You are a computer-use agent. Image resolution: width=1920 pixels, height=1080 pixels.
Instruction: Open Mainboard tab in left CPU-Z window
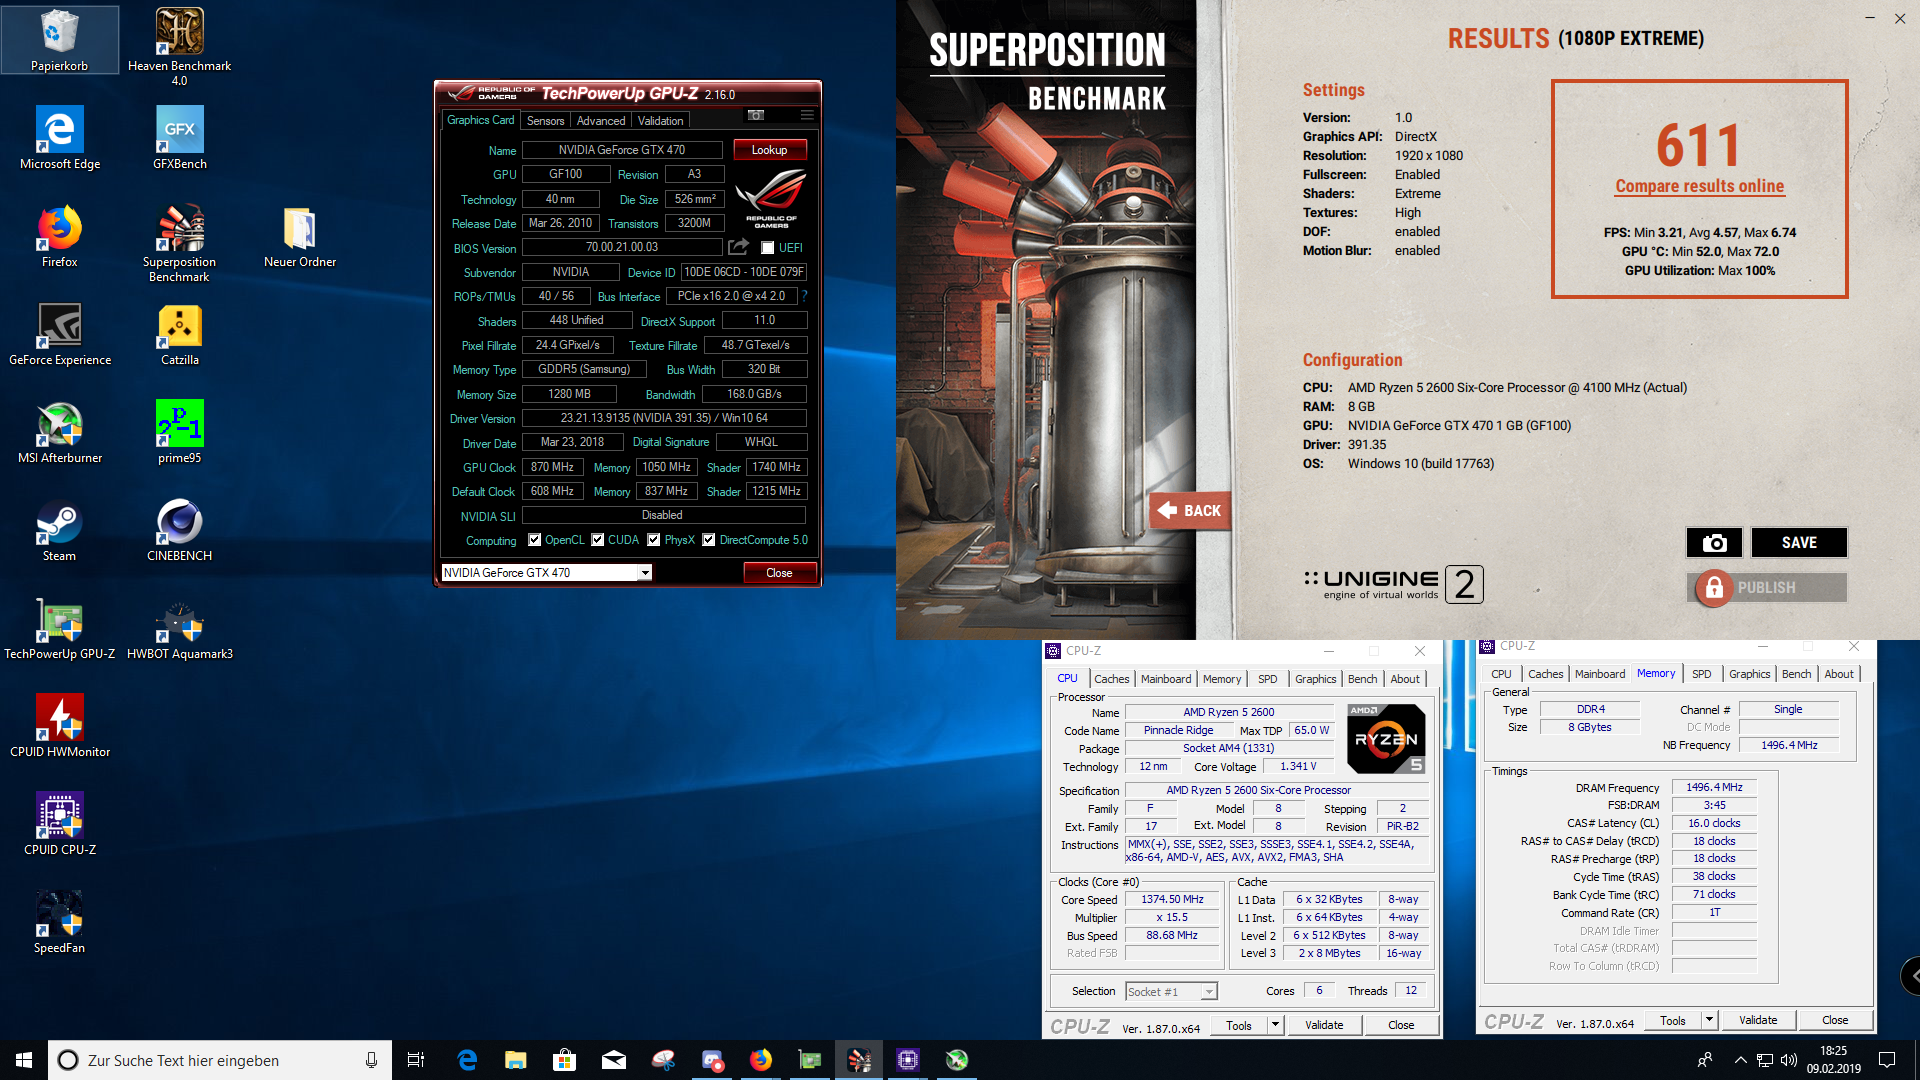(1166, 679)
